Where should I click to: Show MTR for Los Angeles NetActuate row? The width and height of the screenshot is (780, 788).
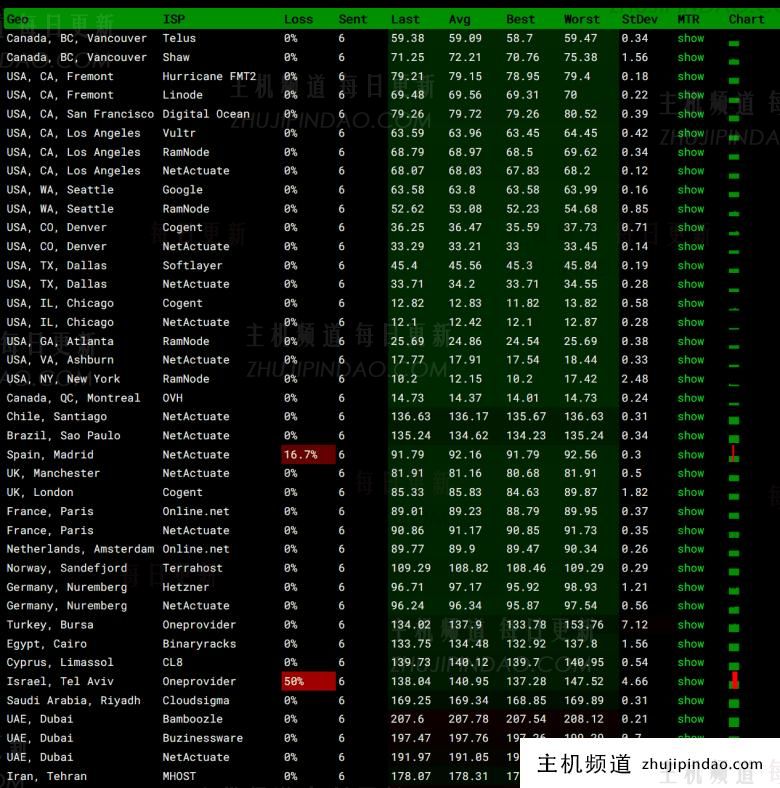pos(691,171)
